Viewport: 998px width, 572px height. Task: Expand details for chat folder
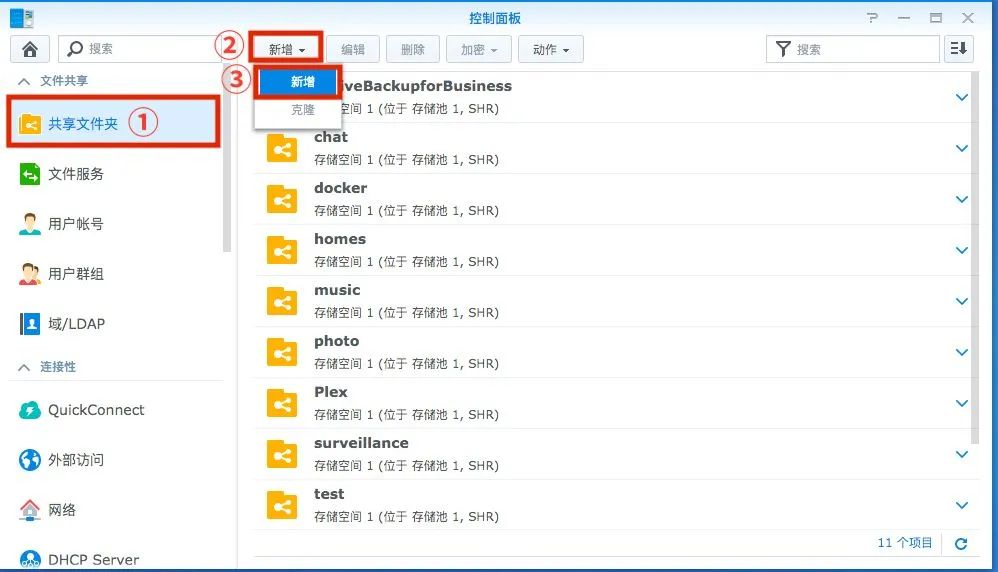click(x=962, y=148)
